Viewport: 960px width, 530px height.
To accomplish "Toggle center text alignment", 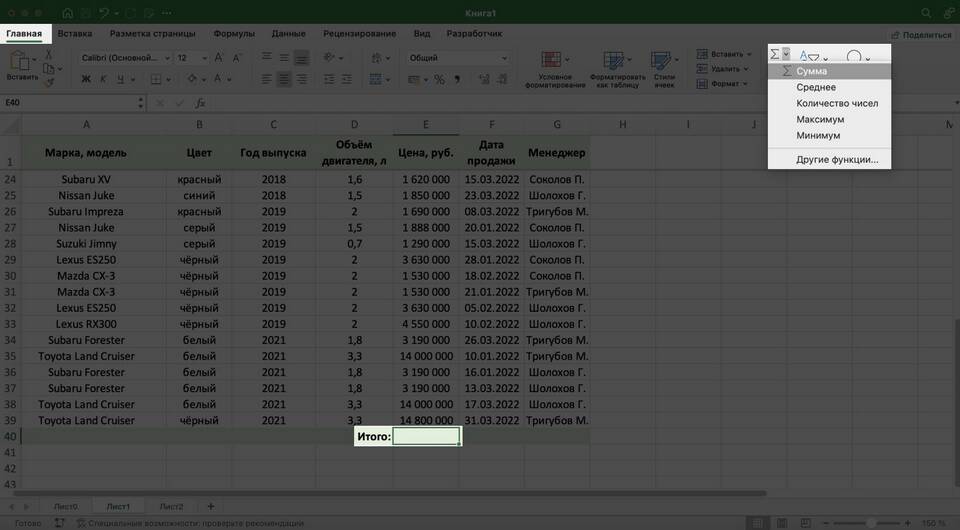I will [x=284, y=80].
